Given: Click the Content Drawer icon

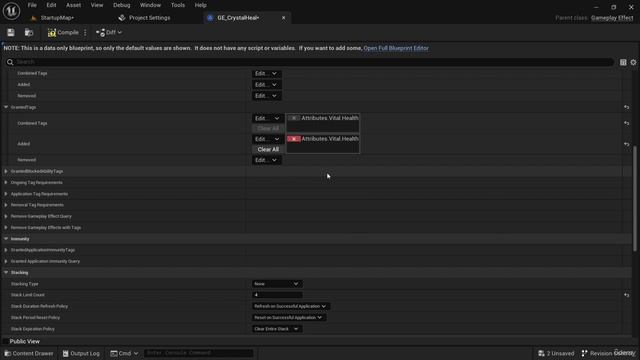Looking at the screenshot, I should coord(8,353).
